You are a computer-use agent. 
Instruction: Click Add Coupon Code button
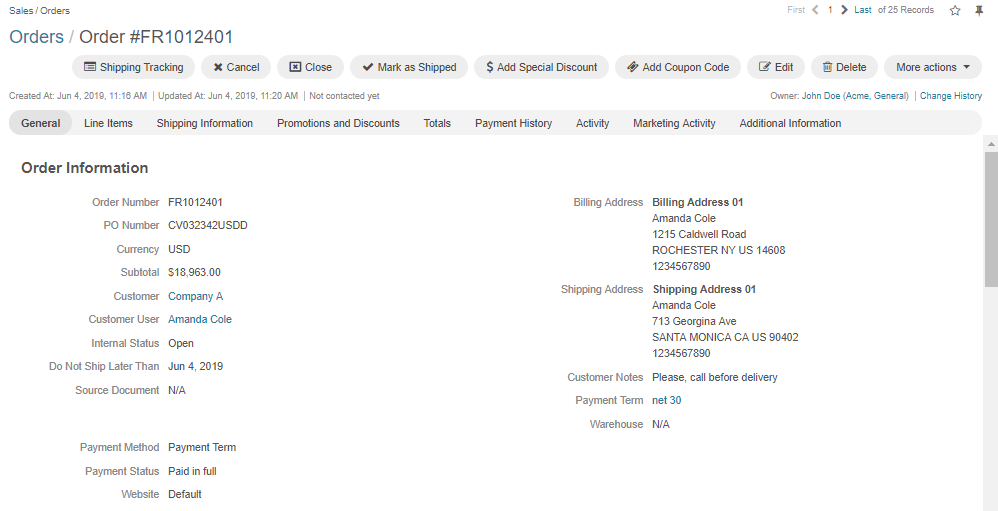point(678,67)
